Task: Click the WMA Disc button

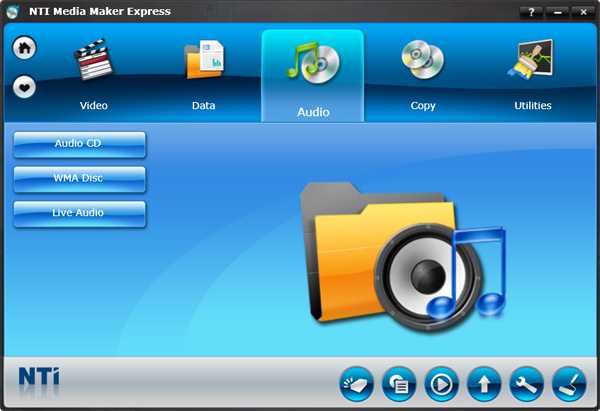Action: [80, 179]
